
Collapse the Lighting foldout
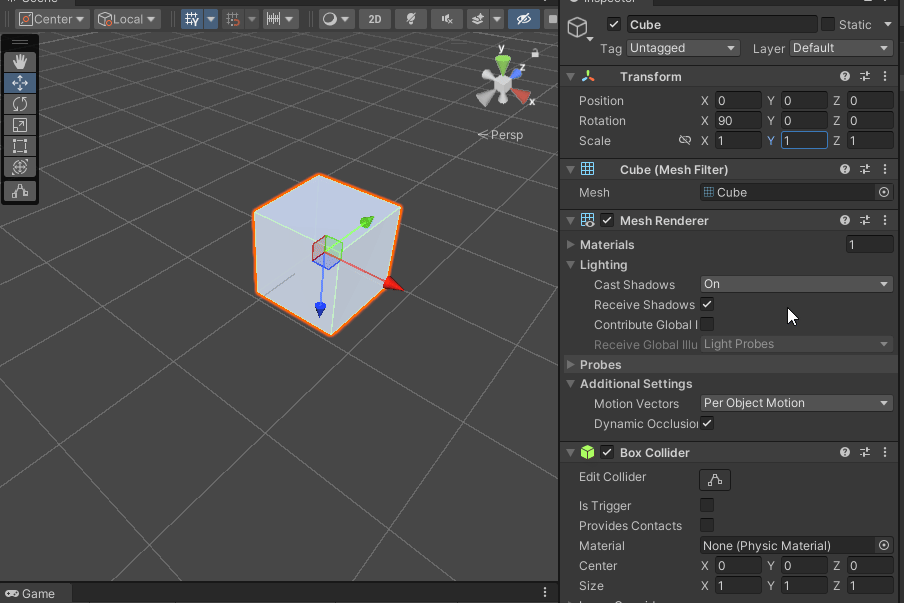[571, 265]
